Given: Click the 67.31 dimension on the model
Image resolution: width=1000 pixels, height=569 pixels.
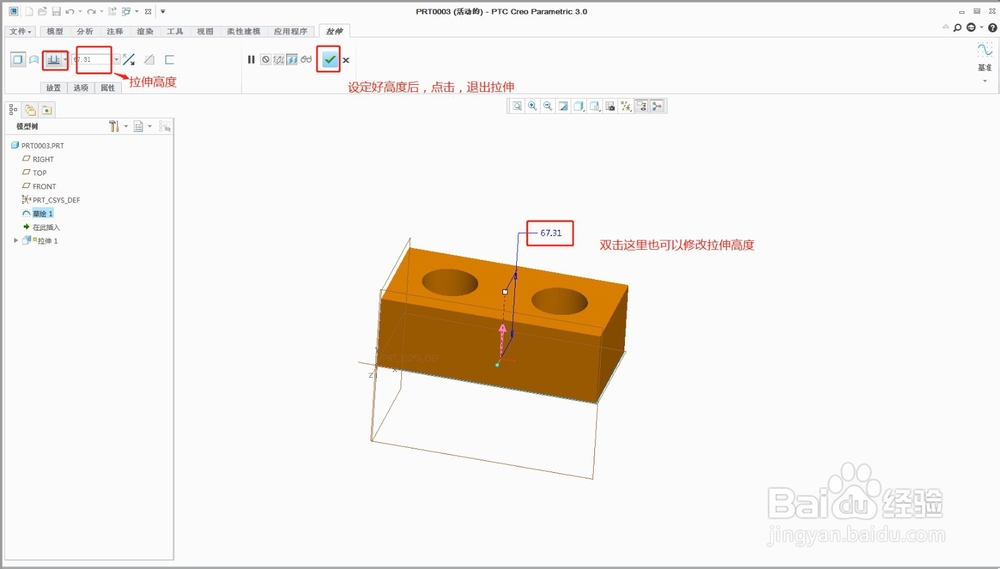Looking at the screenshot, I should point(551,233).
